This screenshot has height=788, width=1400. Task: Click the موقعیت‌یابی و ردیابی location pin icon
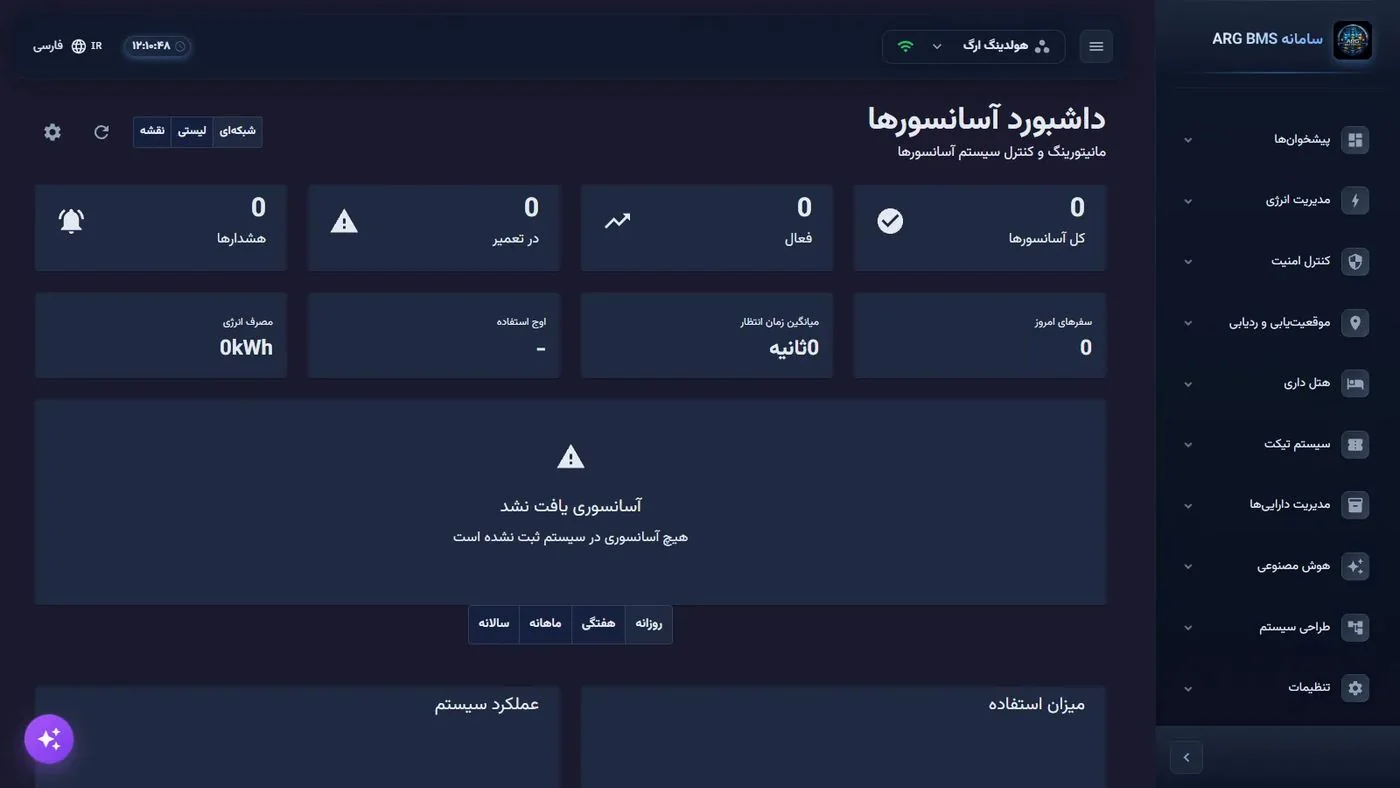pyautogui.click(x=1355, y=323)
